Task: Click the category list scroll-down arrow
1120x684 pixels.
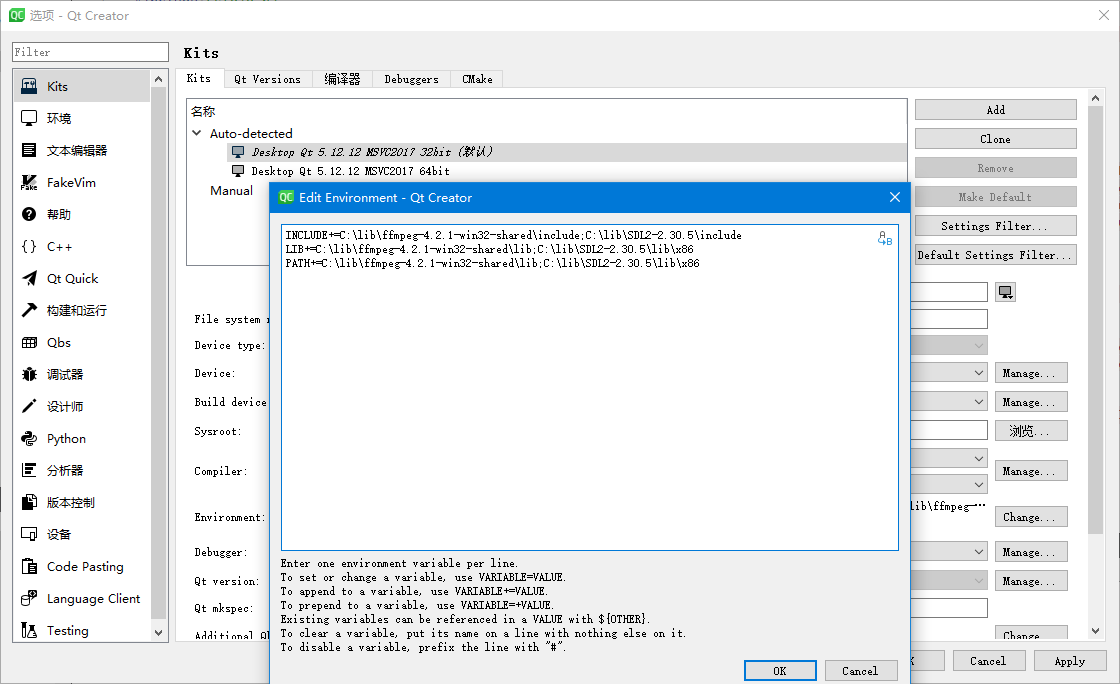Action: pyautogui.click(x=159, y=633)
